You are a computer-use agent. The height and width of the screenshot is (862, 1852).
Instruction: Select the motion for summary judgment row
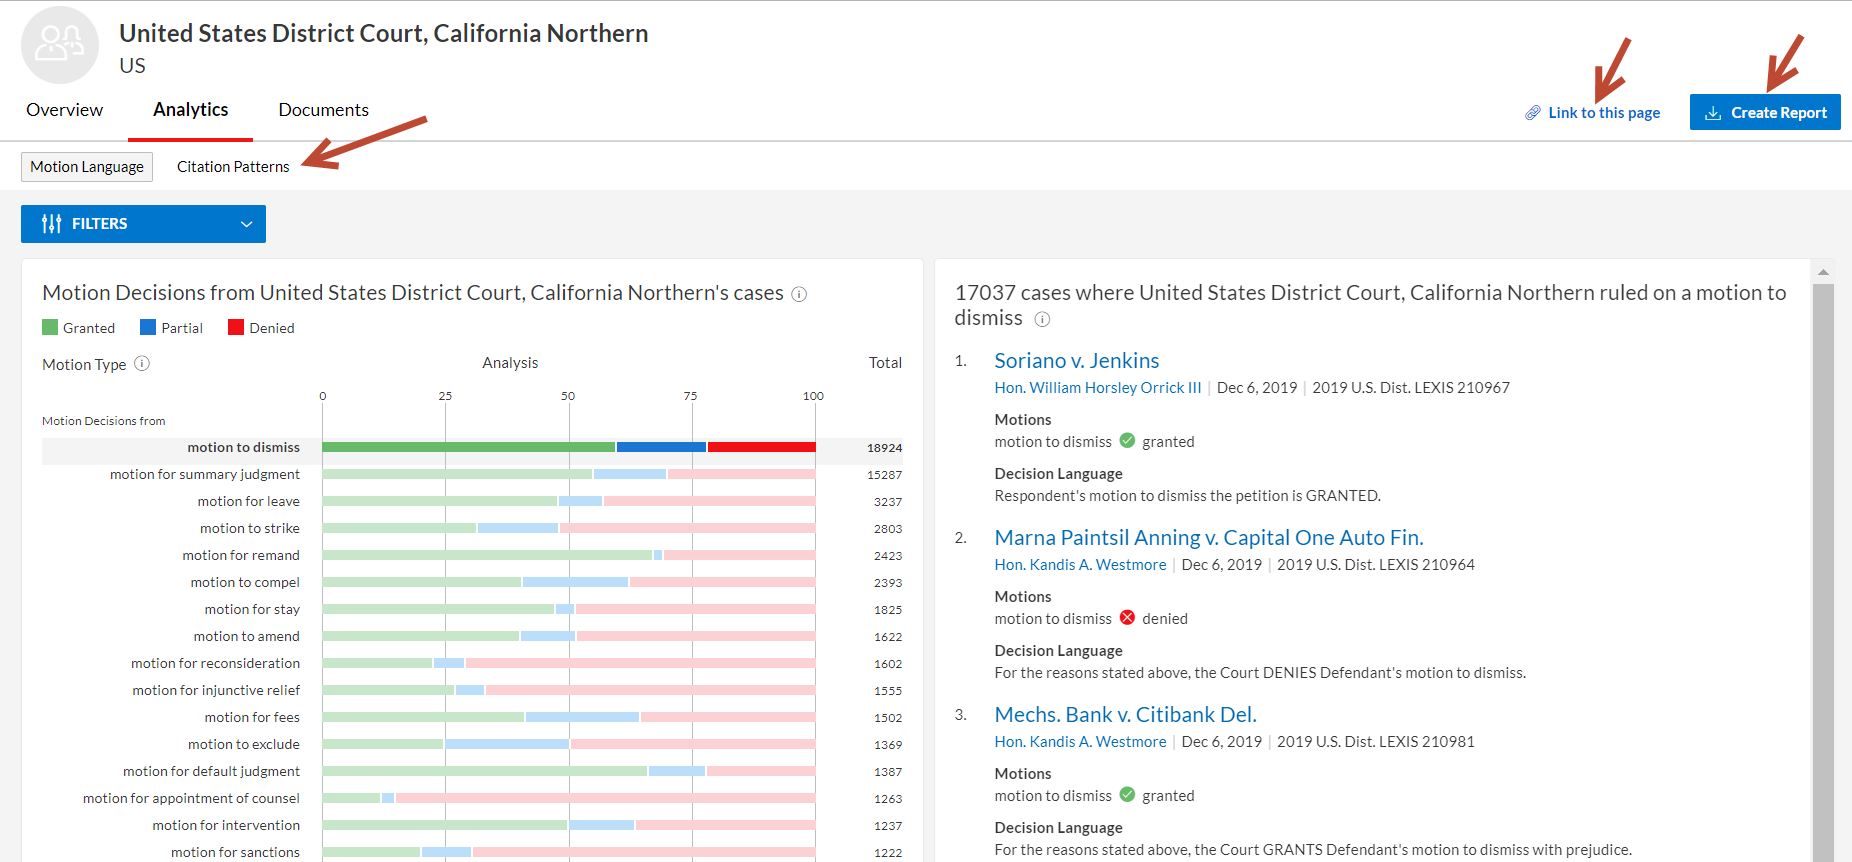point(472,475)
